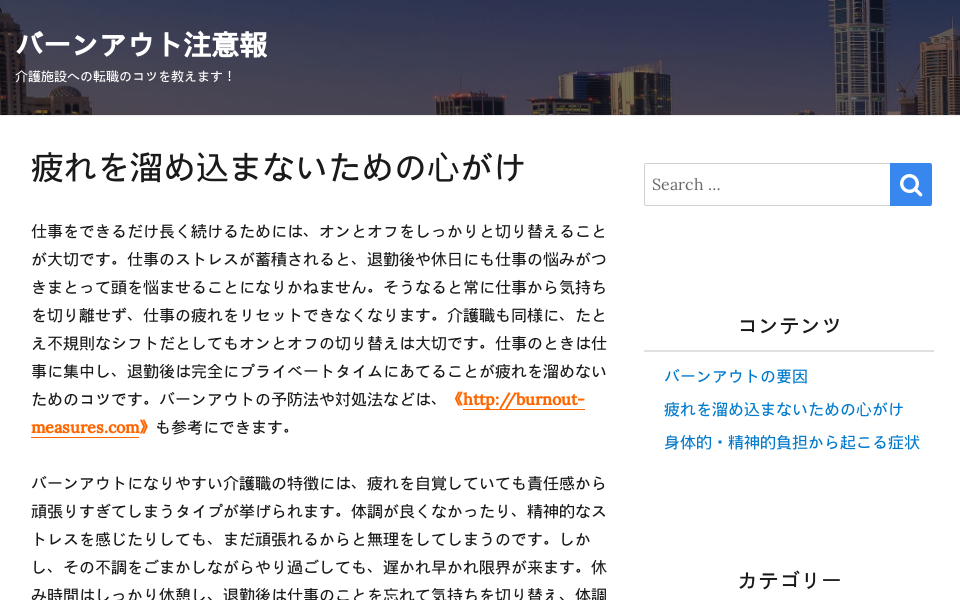960x600 pixels.
Task: Open the バーンアウトの要因 sidebar link
Action: tap(735, 377)
